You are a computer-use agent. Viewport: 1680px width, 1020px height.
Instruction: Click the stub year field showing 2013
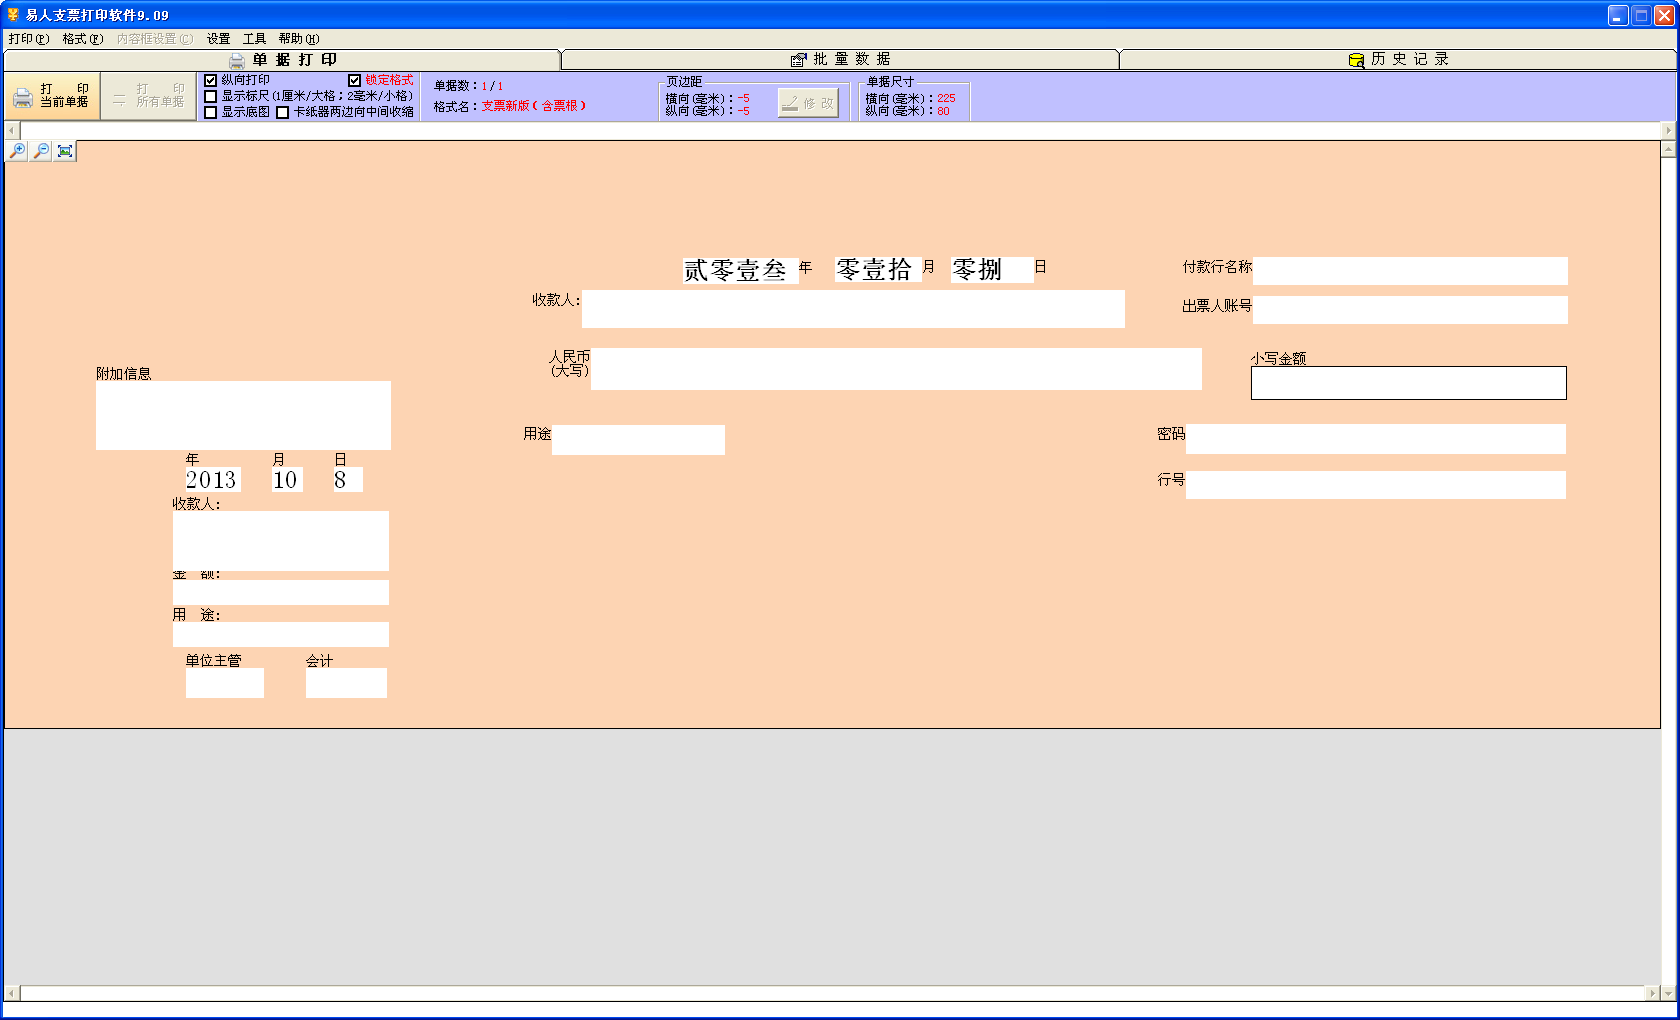pyautogui.click(x=213, y=480)
